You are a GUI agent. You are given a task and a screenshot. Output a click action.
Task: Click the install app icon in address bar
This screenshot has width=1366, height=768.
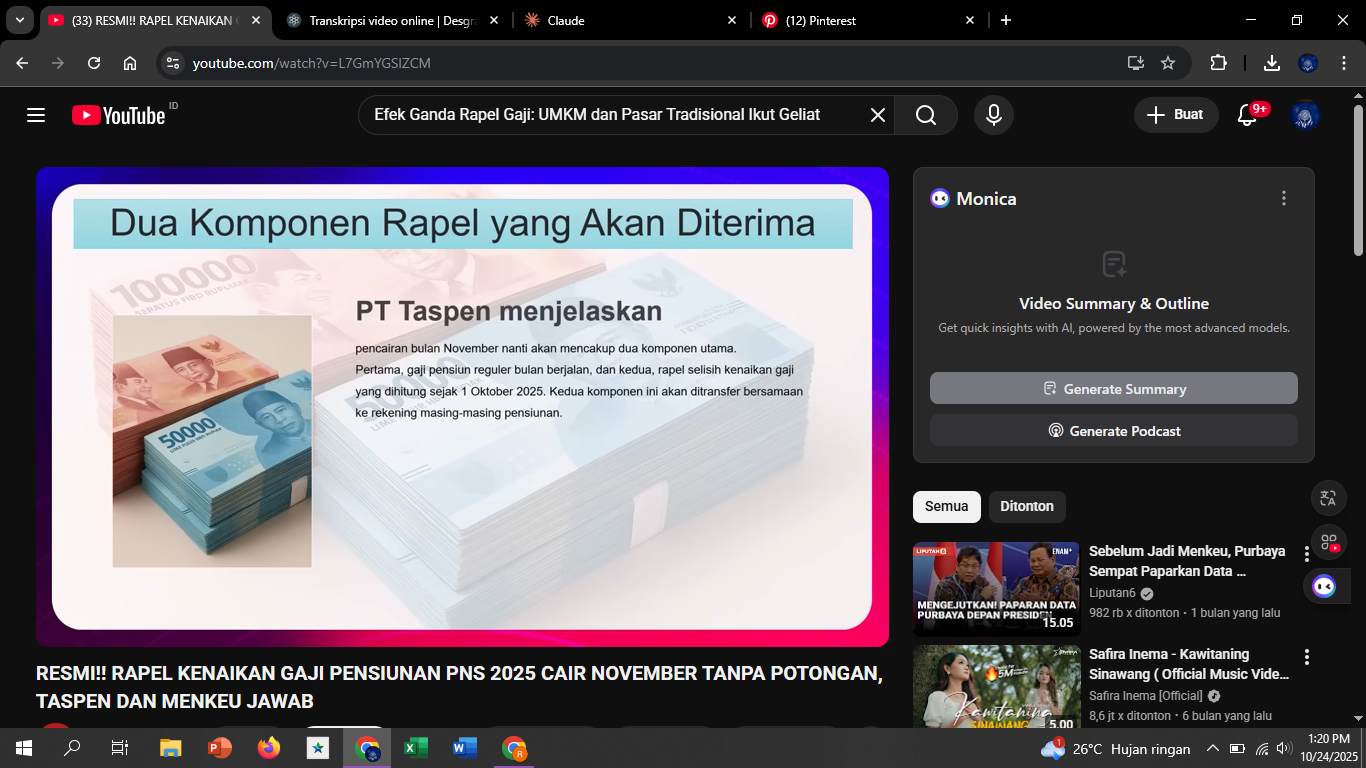(1135, 63)
